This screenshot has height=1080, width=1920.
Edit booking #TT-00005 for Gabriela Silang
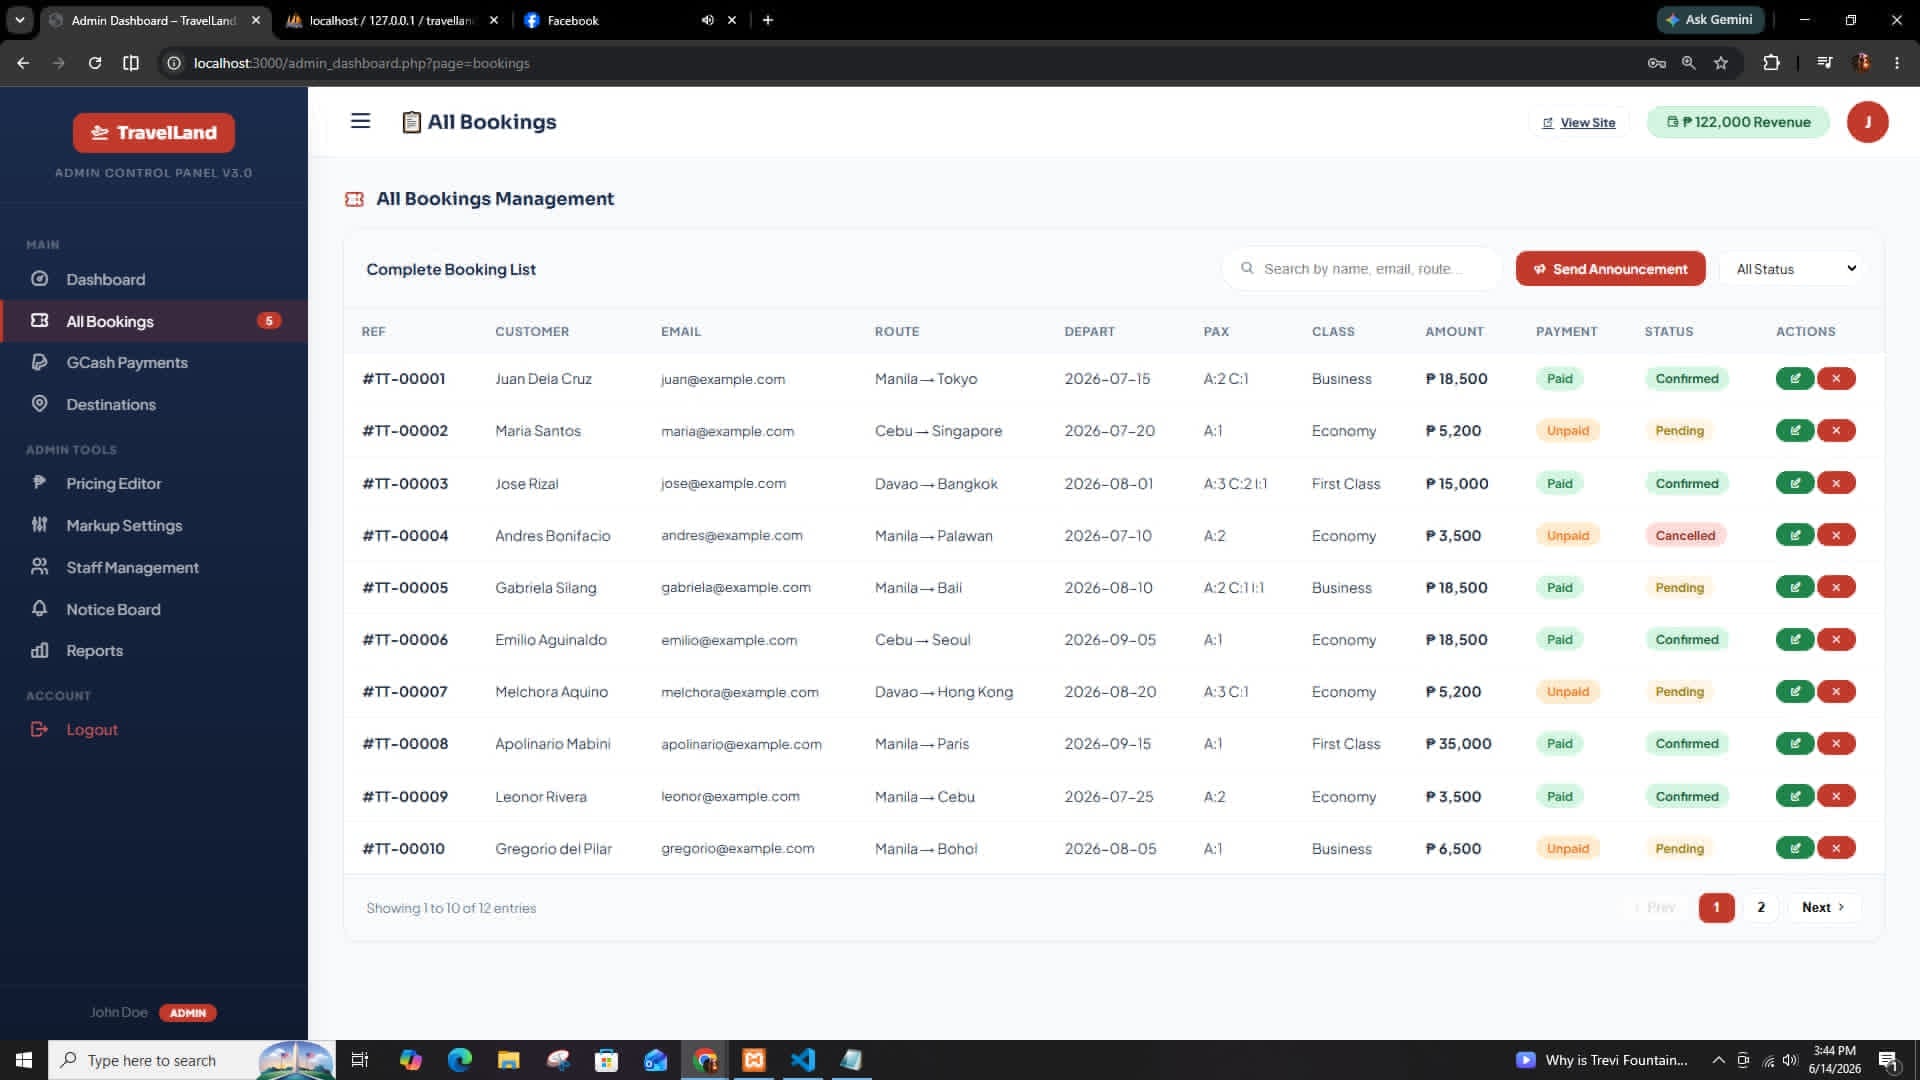(x=1795, y=587)
